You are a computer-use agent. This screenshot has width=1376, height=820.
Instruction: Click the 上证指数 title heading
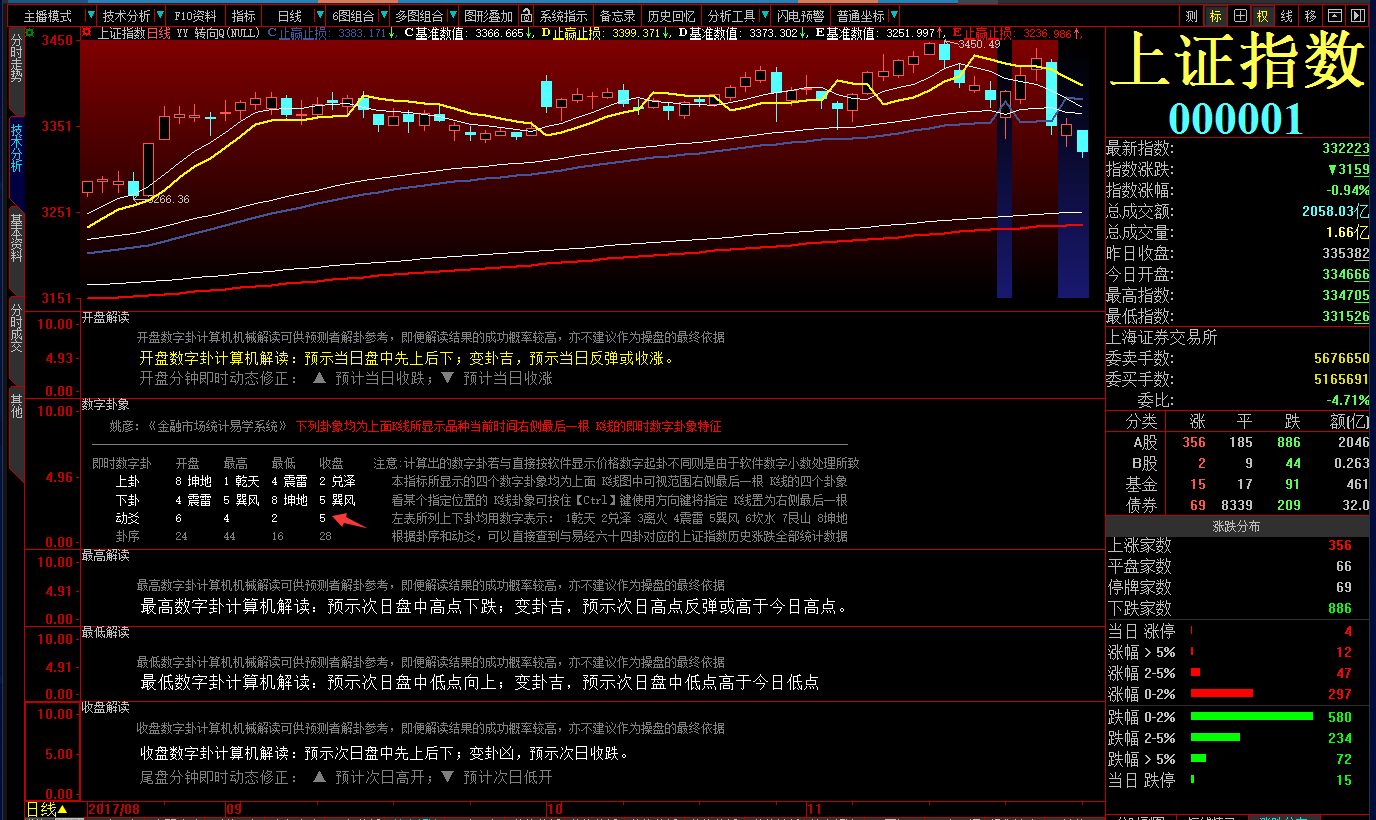pyautogui.click(x=1239, y=61)
